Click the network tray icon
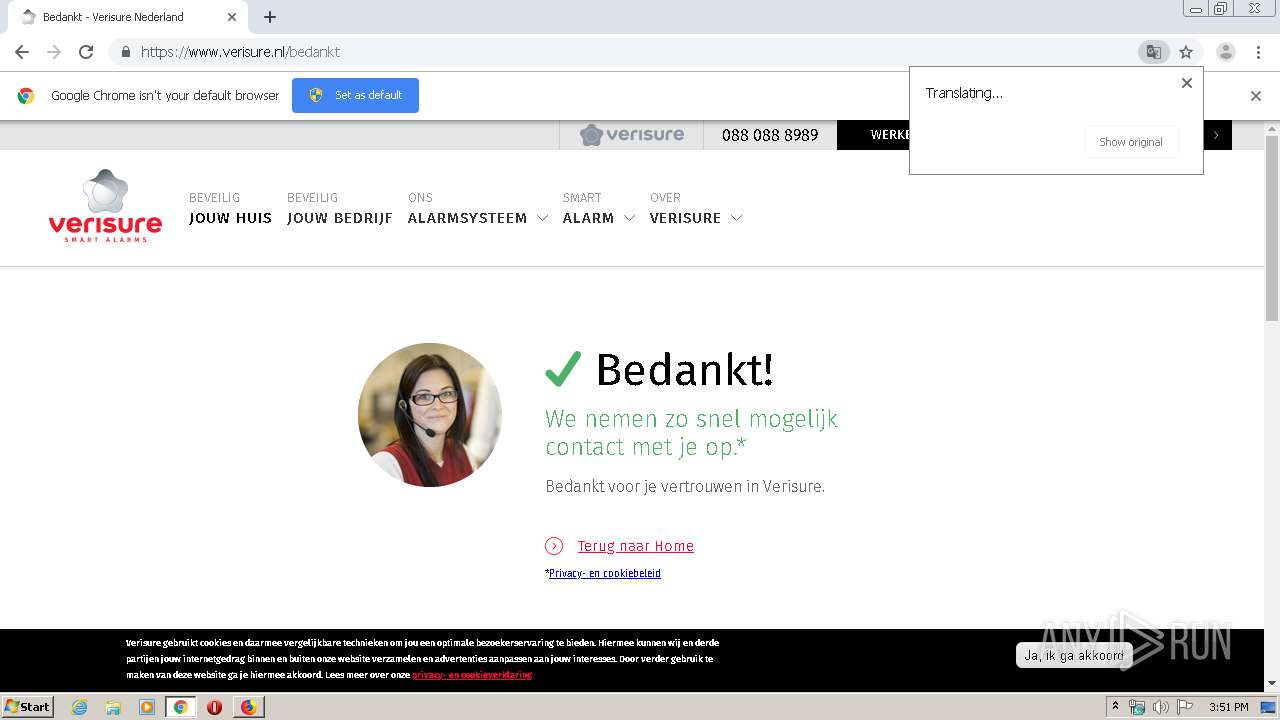The height and width of the screenshot is (720, 1280). [1137, 707]
